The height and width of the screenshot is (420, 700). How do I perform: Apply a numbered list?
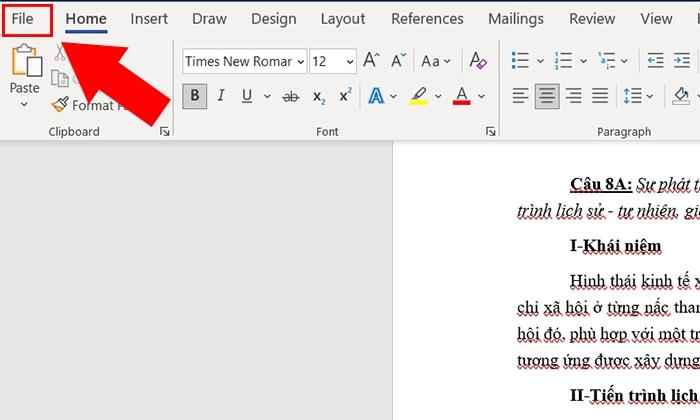(x=563, y=60)
